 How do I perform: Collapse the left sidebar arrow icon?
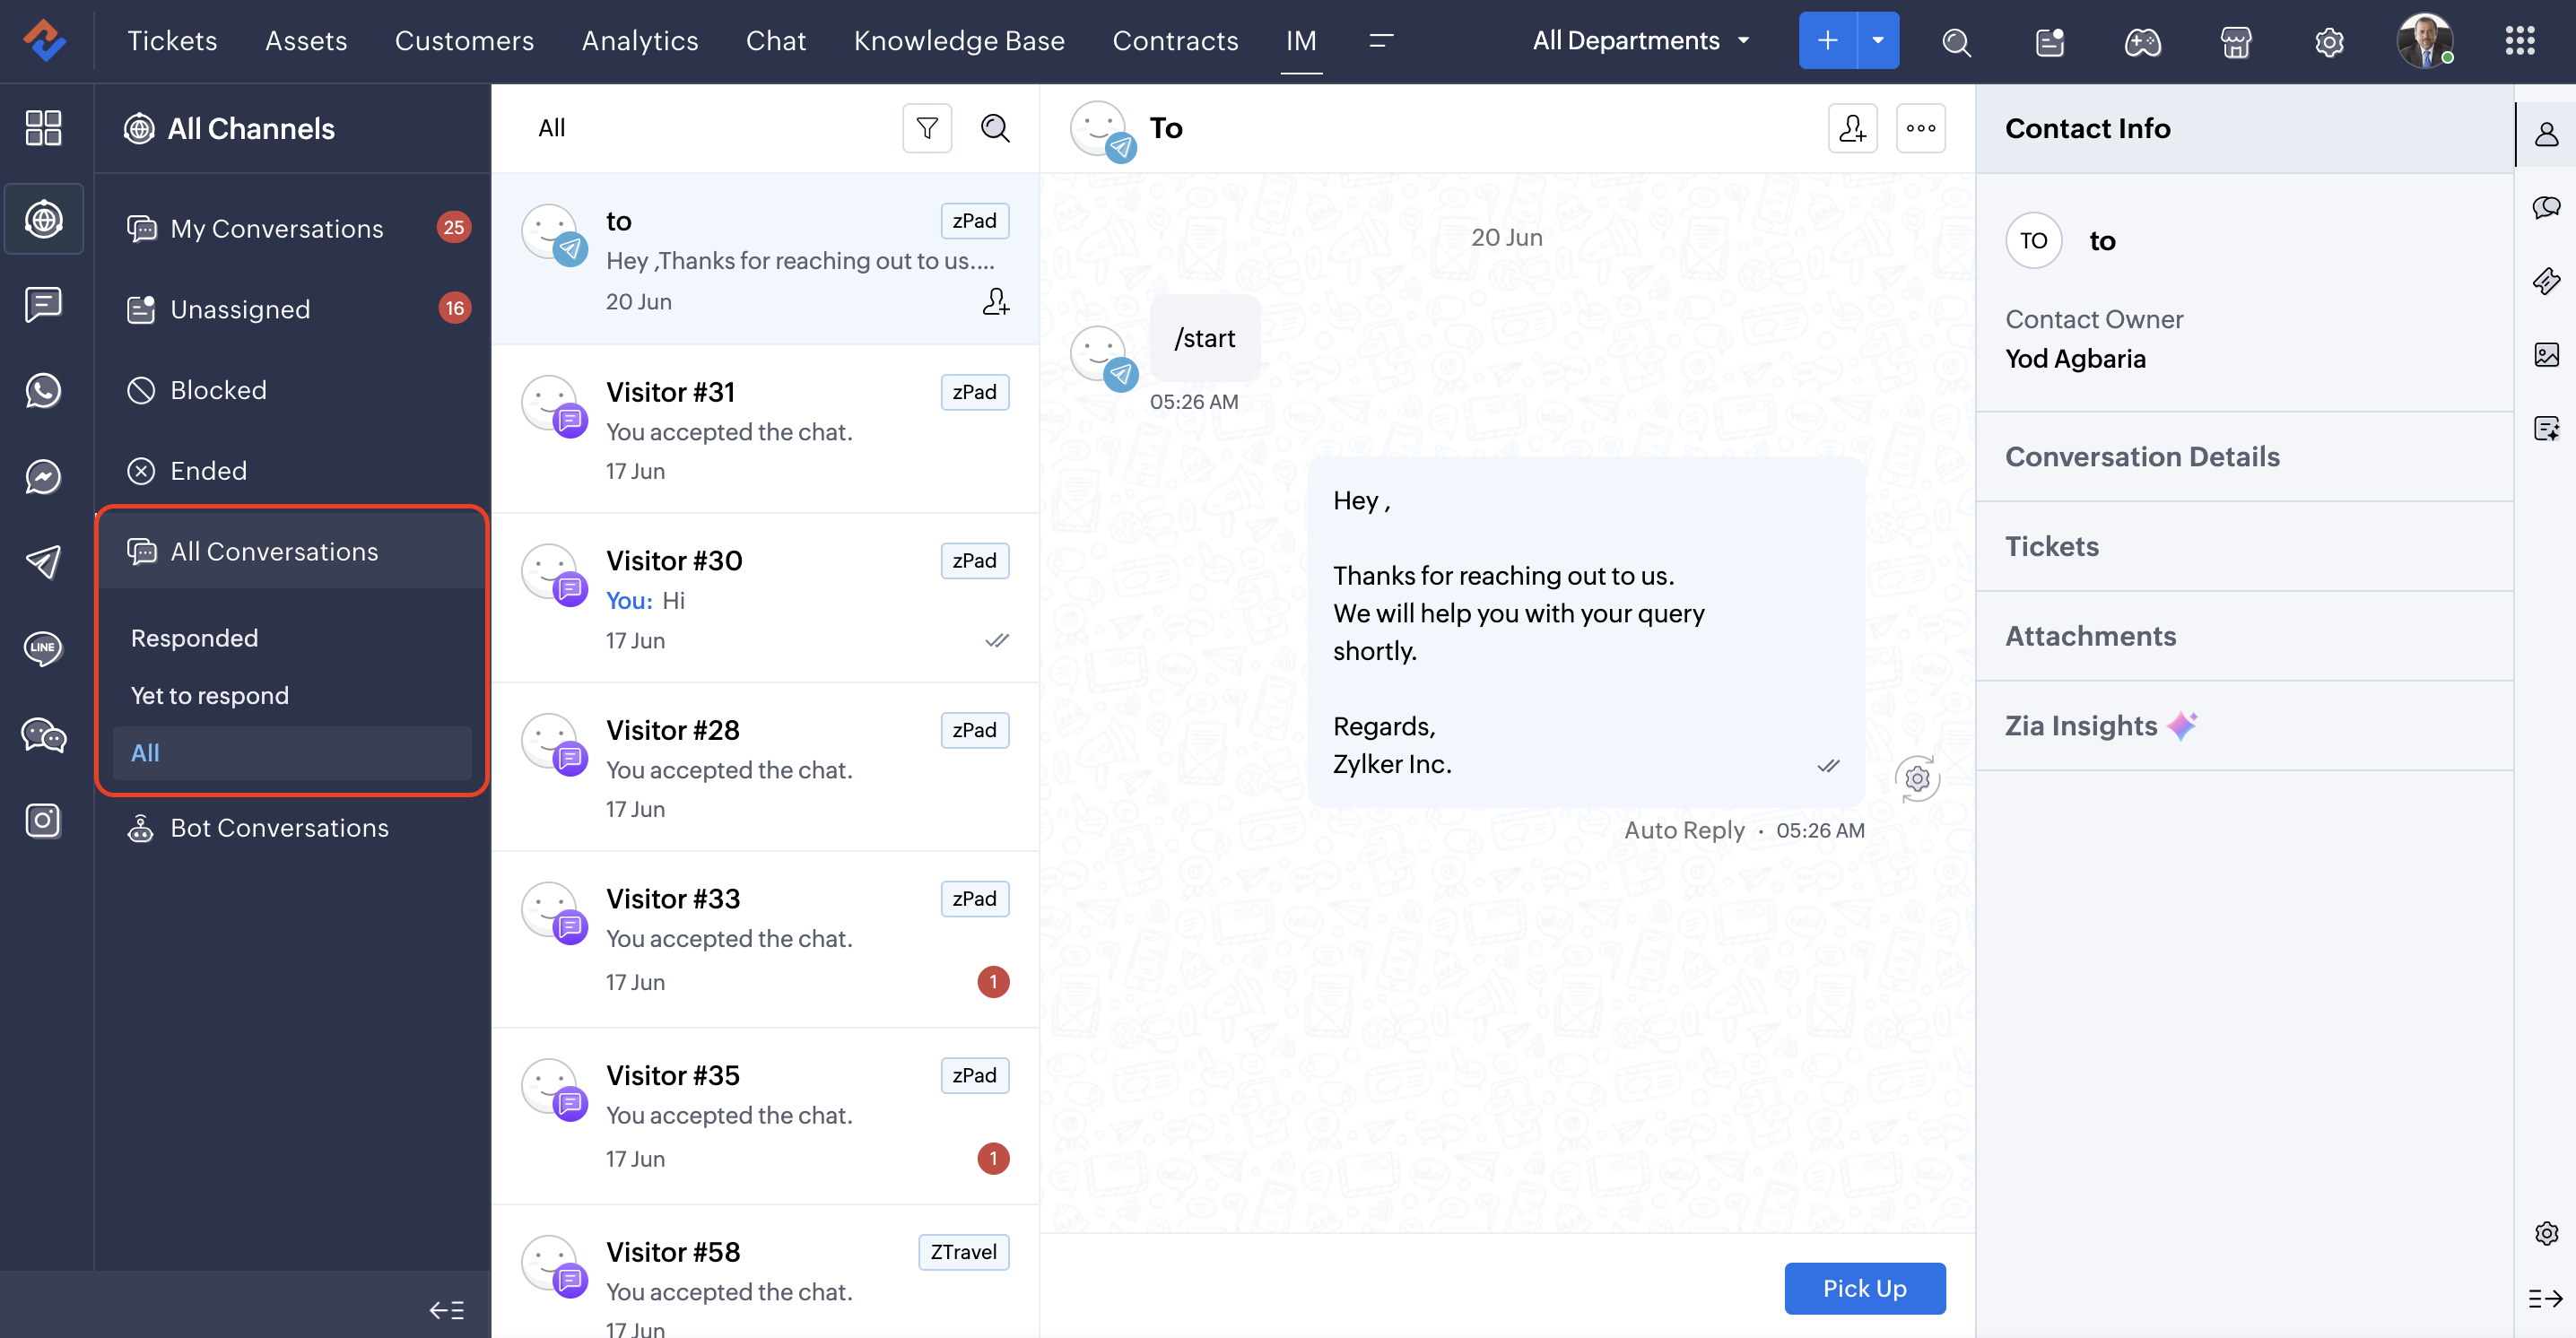pos(447,1309)
